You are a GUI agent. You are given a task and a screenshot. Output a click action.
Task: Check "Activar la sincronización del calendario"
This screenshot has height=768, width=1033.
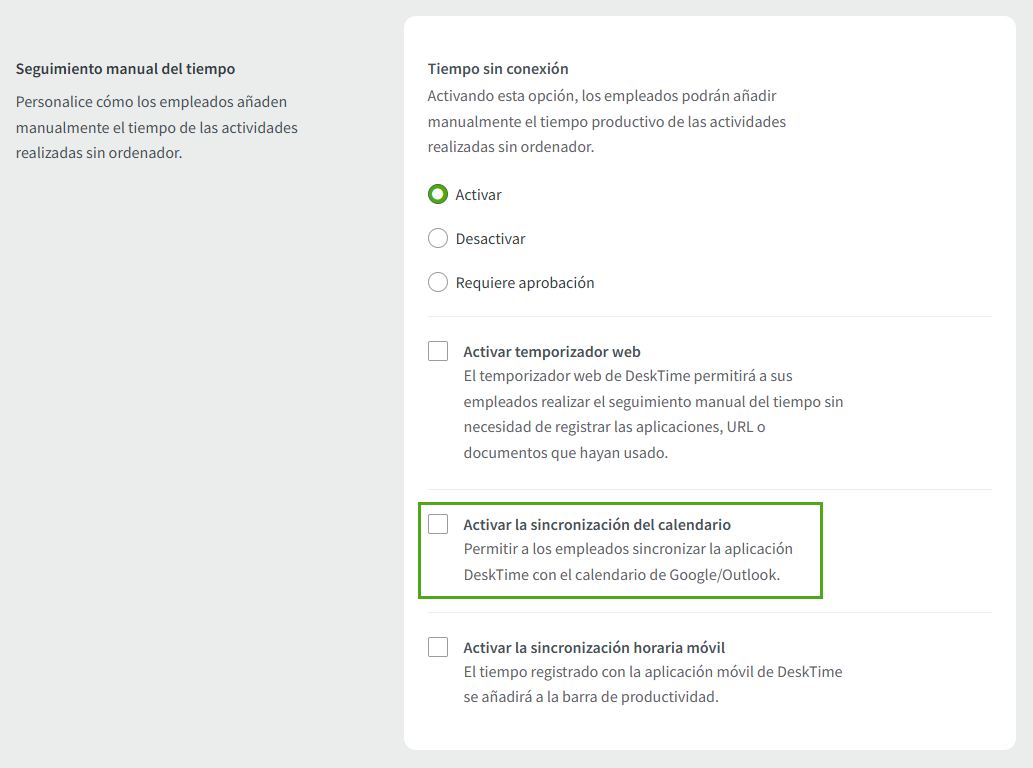tap(437, 523)
